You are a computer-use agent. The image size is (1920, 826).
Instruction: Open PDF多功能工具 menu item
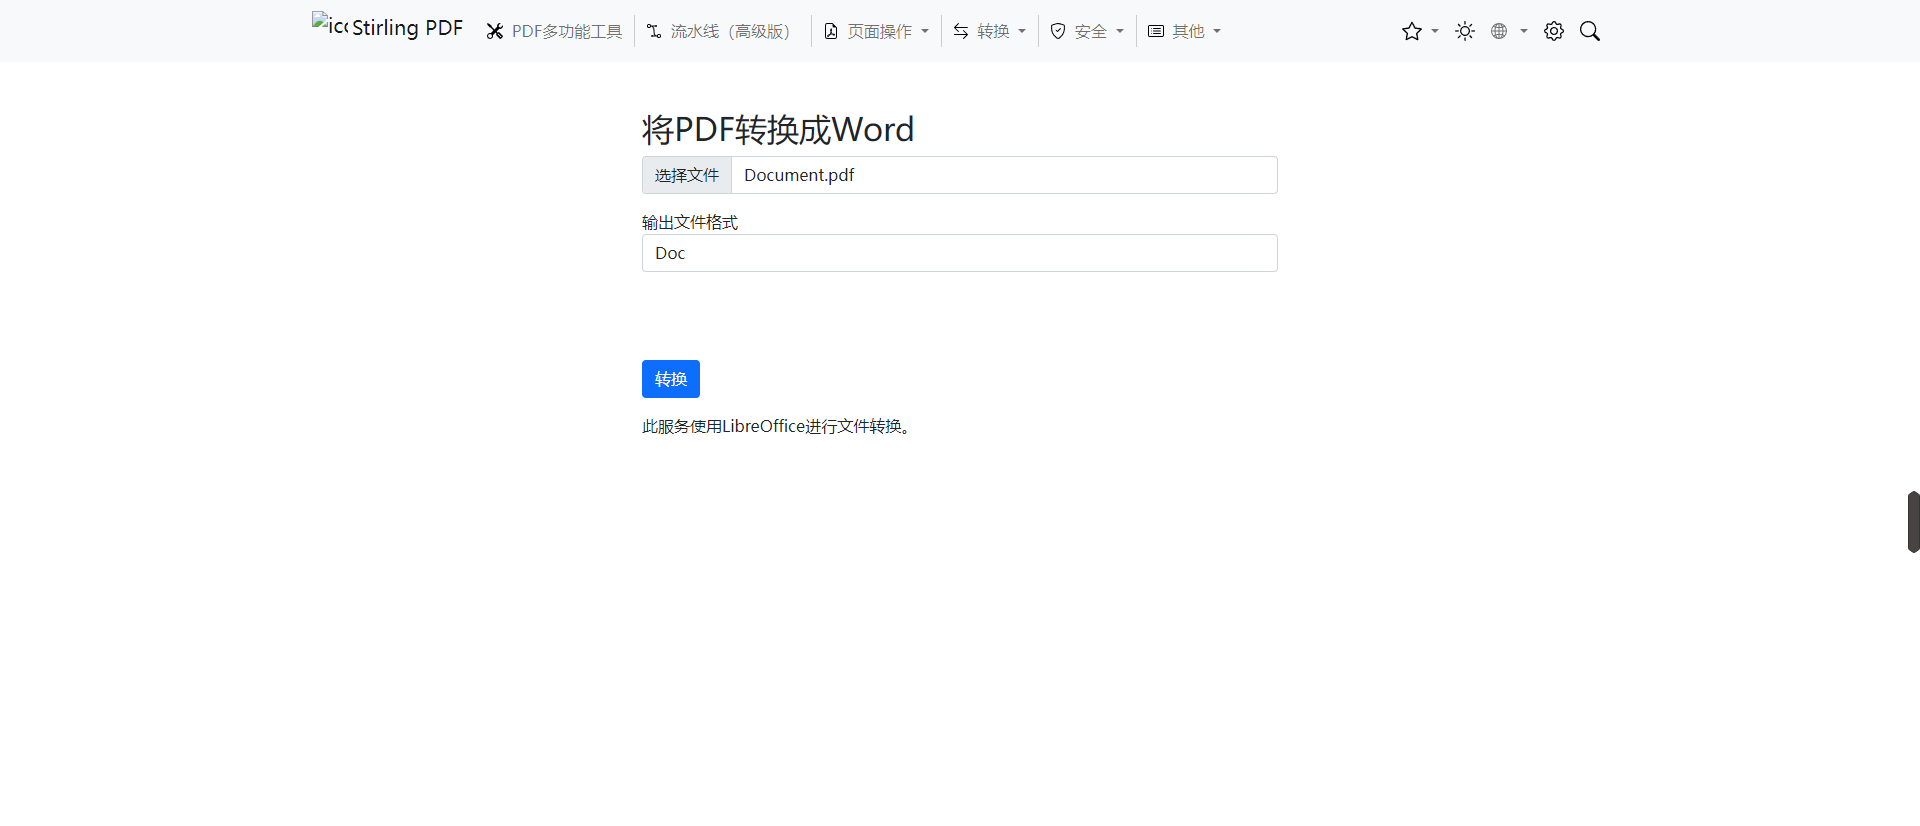click(x=554, y=32)
